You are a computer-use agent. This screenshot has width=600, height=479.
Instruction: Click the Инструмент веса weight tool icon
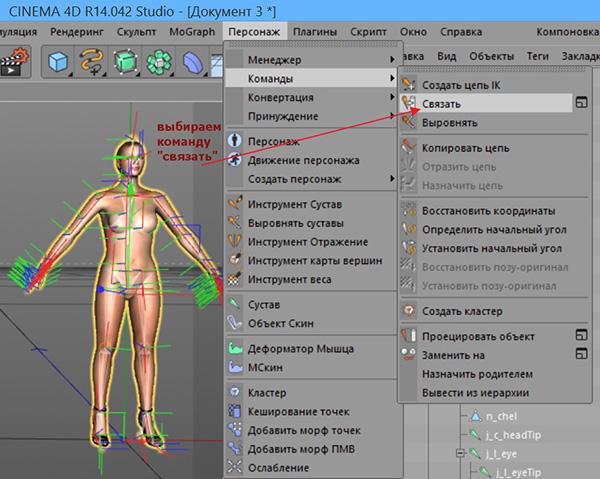235,279
